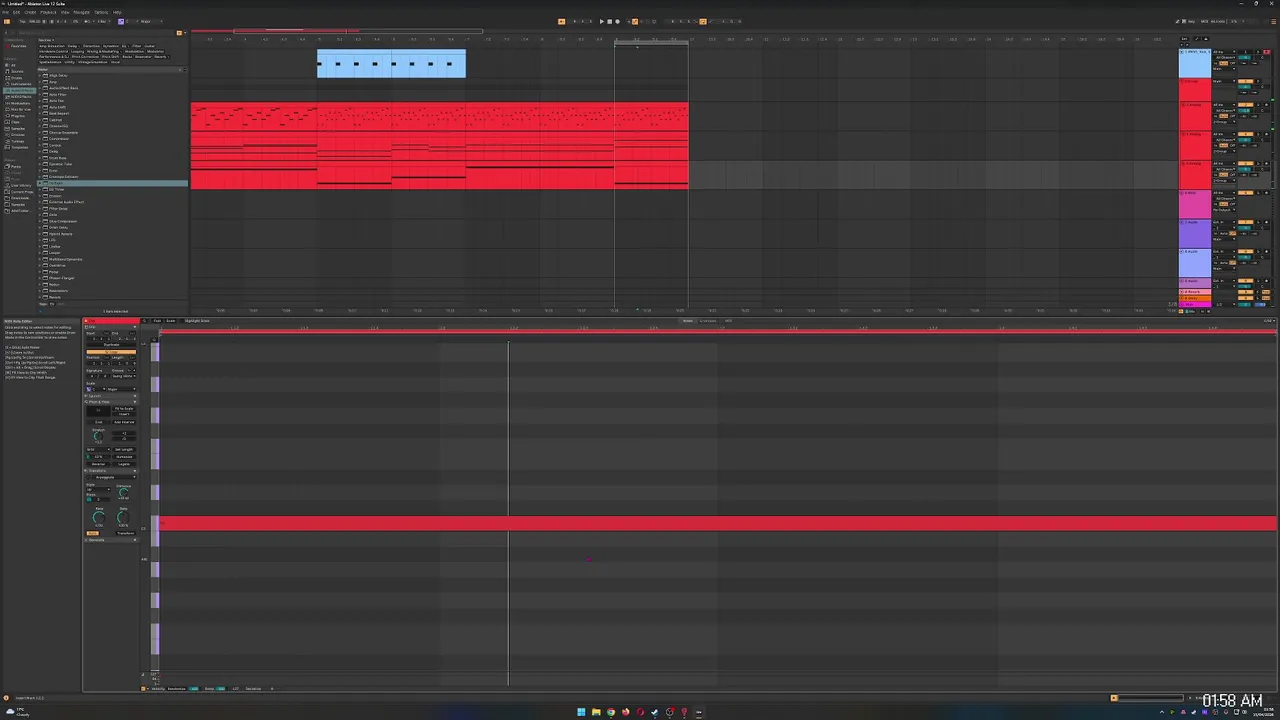Collapse the Pitch & Time section

(134, 402)
